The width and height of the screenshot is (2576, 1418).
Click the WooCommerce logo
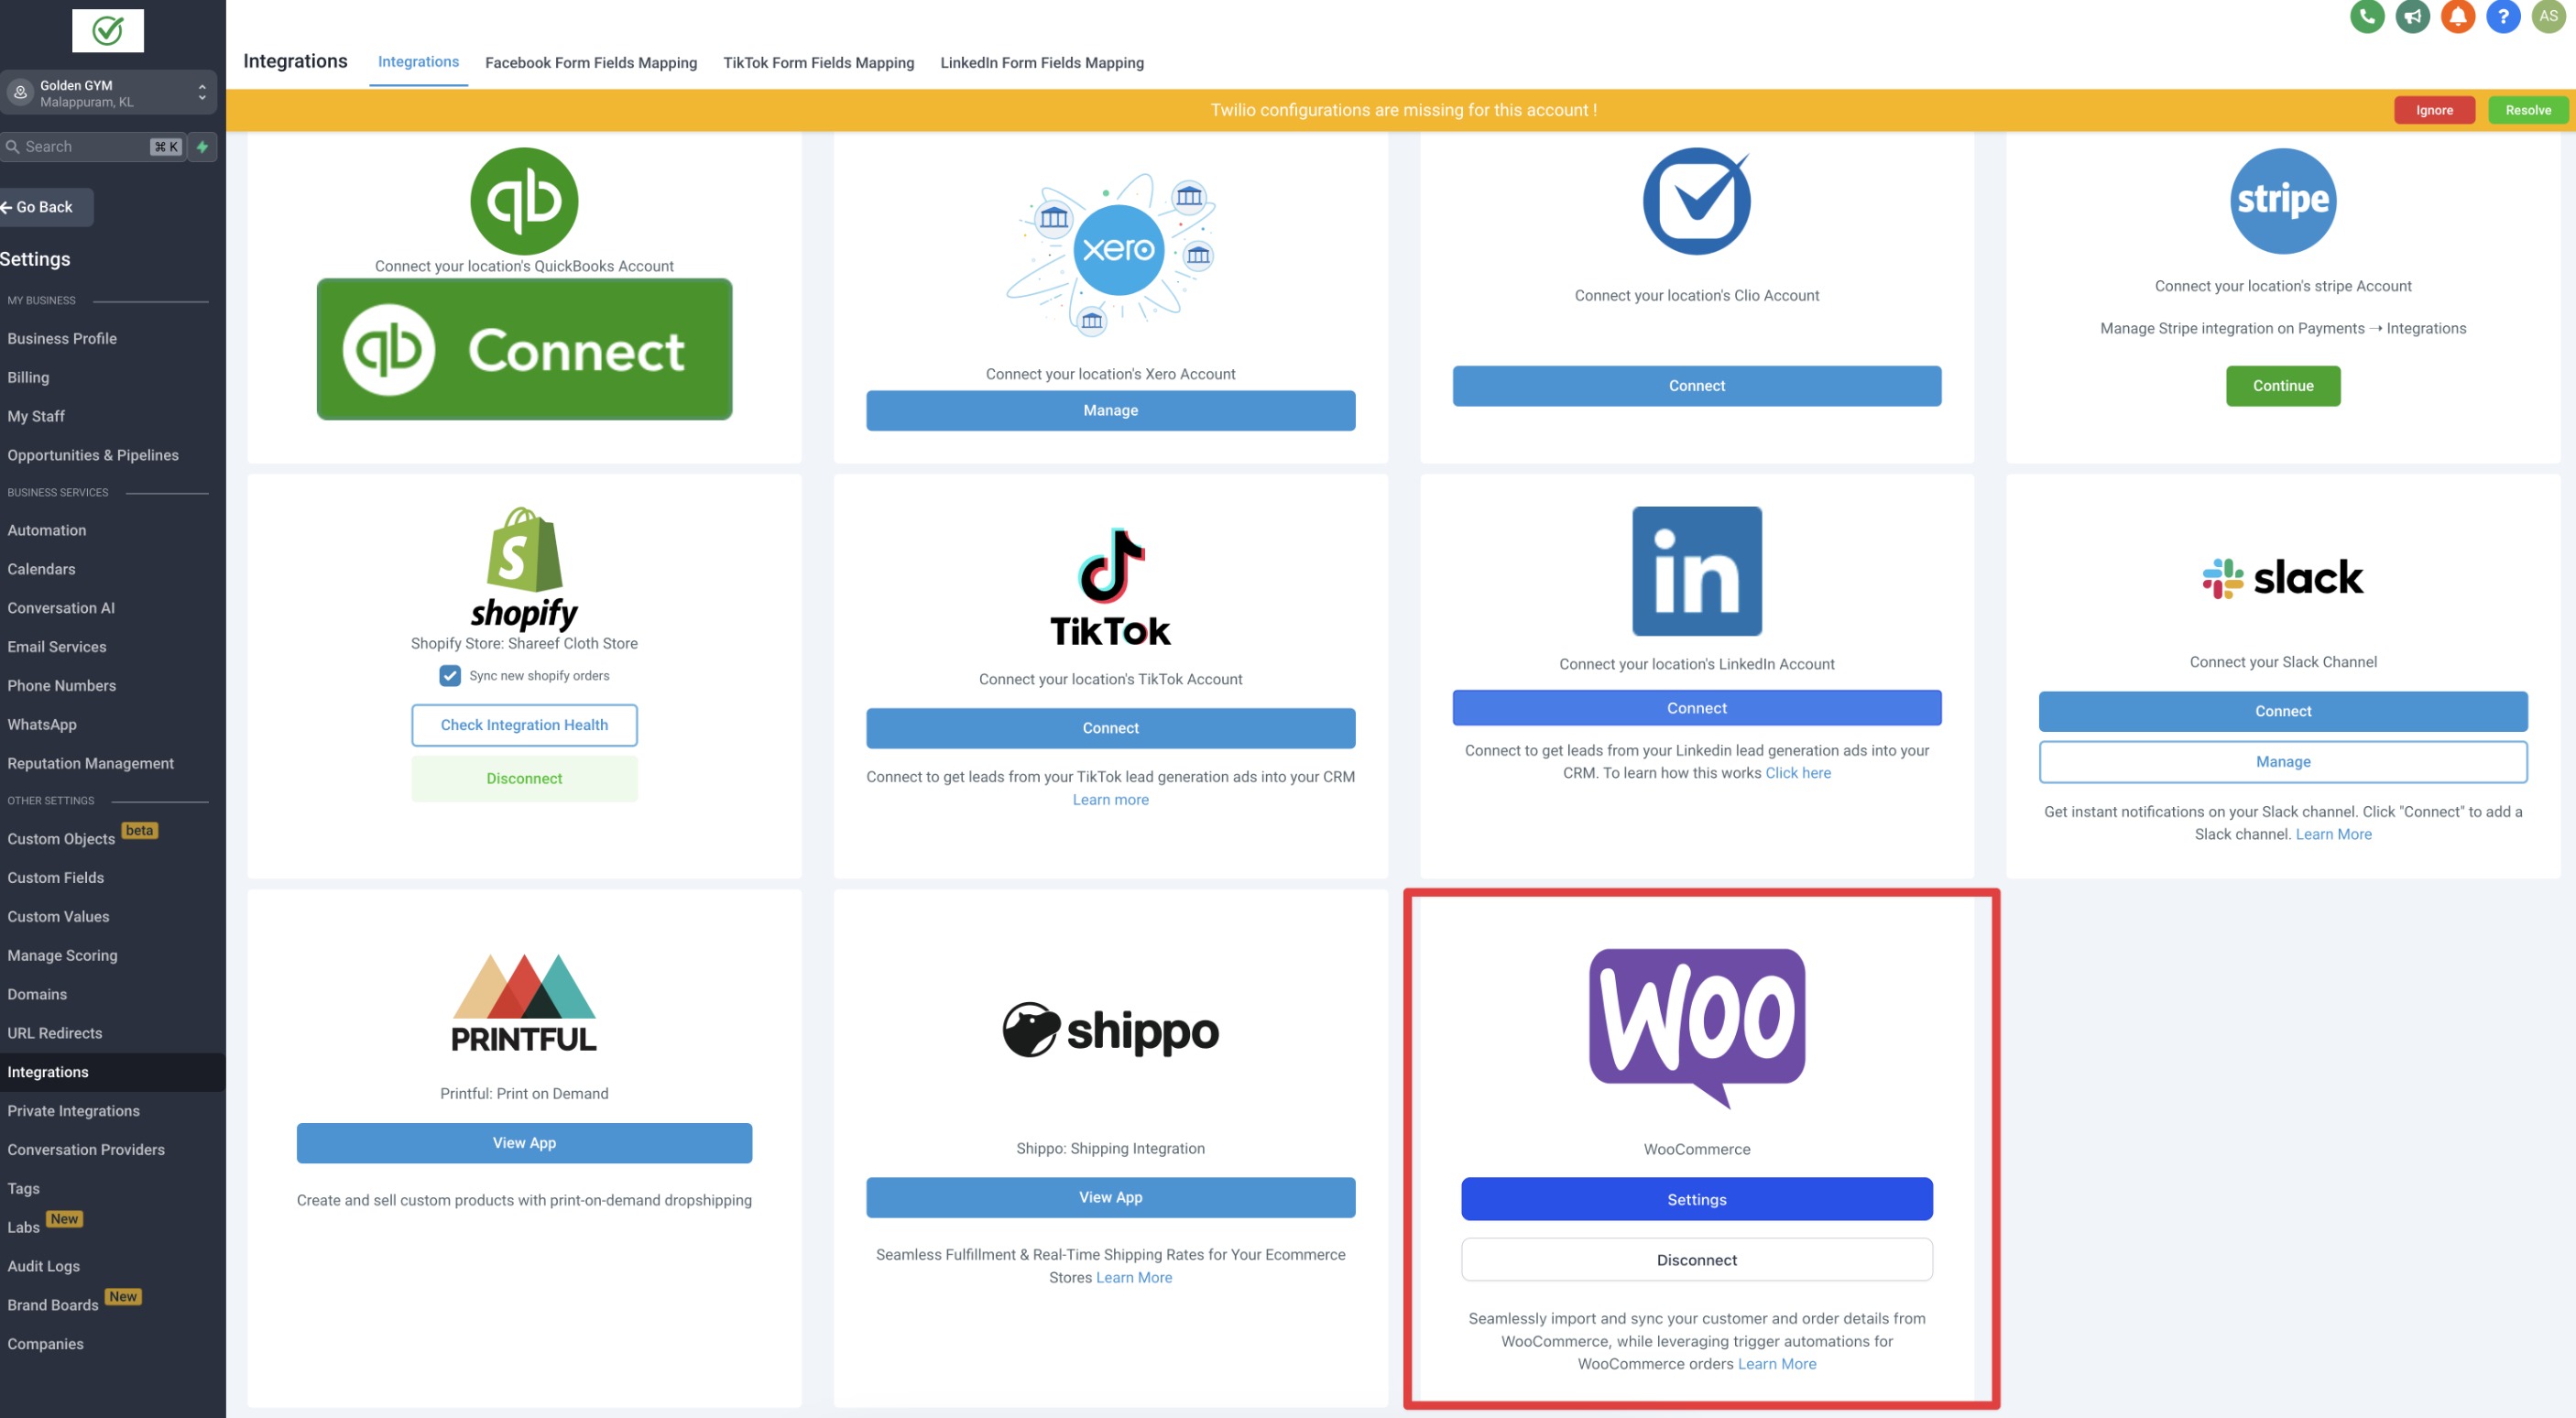coord(1696,1026)
